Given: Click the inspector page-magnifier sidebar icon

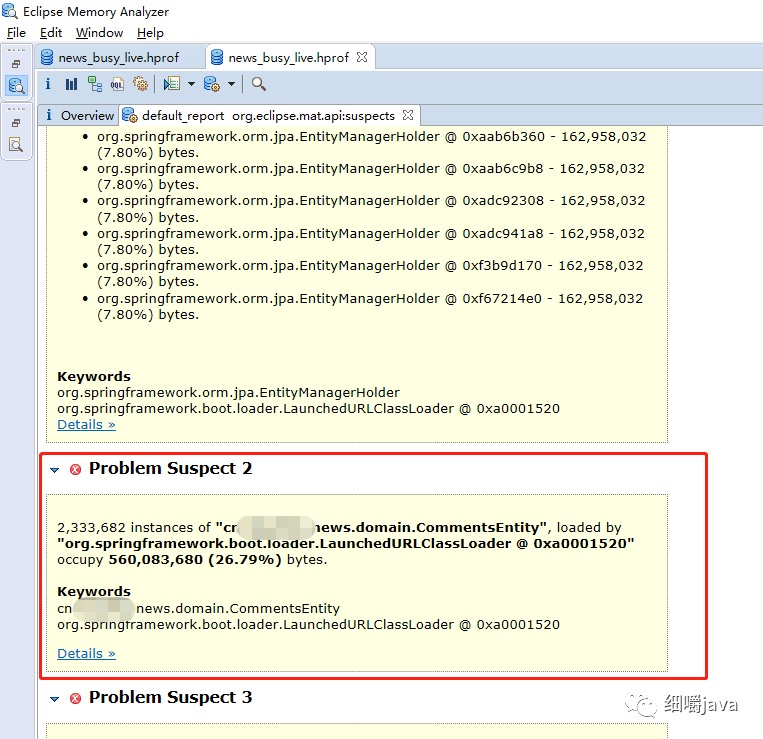Looking at the screenshot, I should point(16,144).
